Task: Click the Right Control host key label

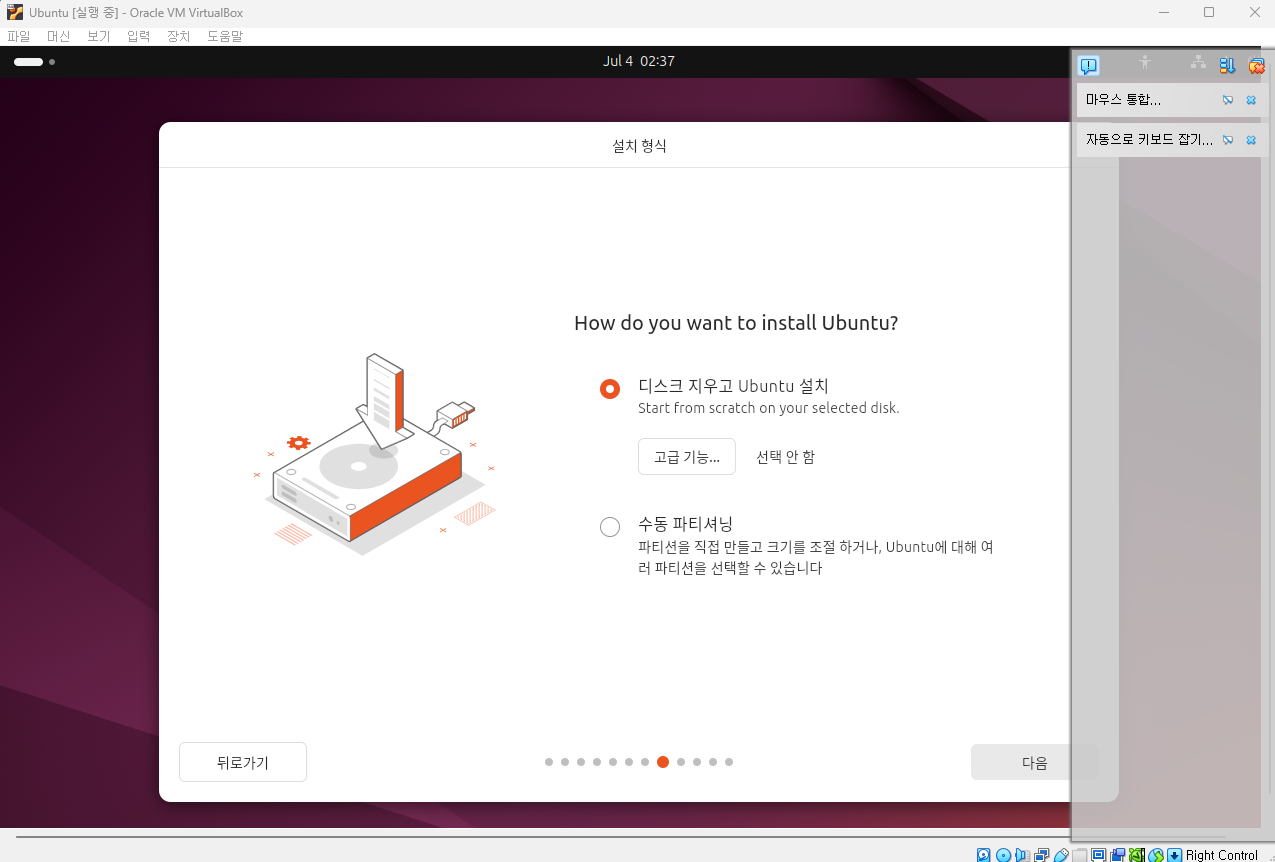Action: [1221, 855]
